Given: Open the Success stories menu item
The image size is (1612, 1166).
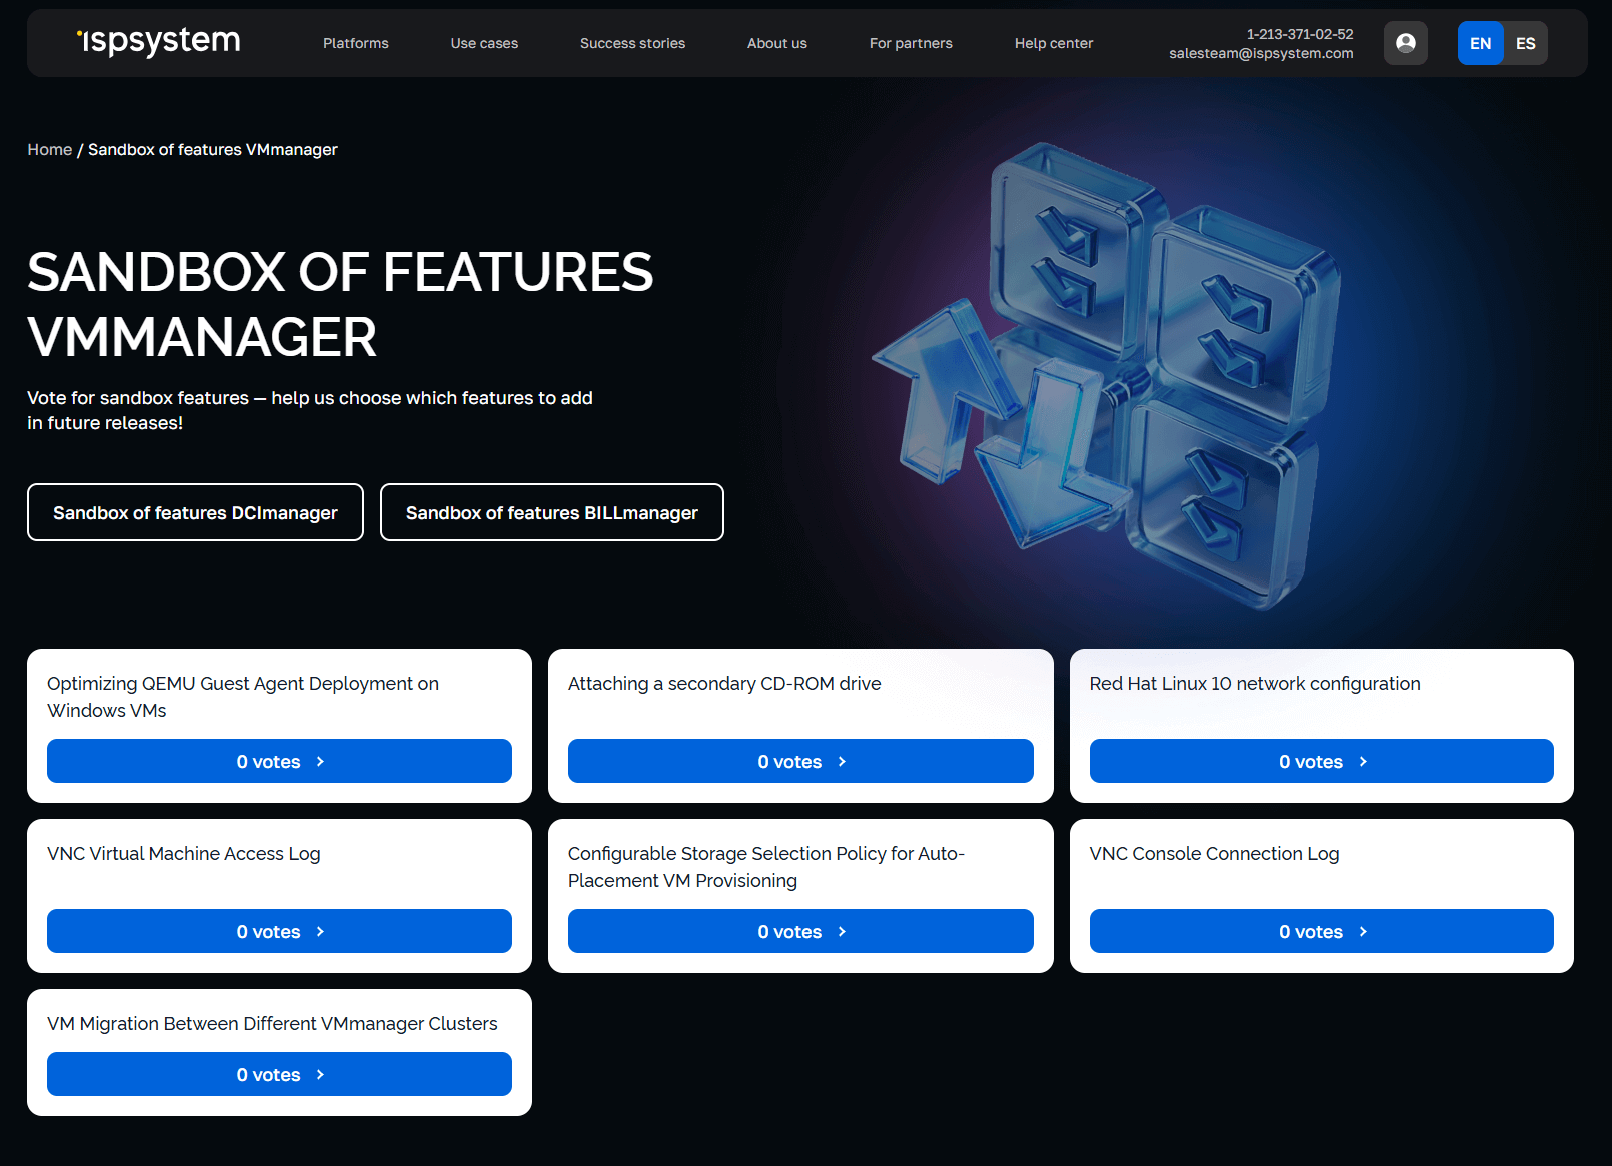Looking at the screenshot, I should point(632,43).
